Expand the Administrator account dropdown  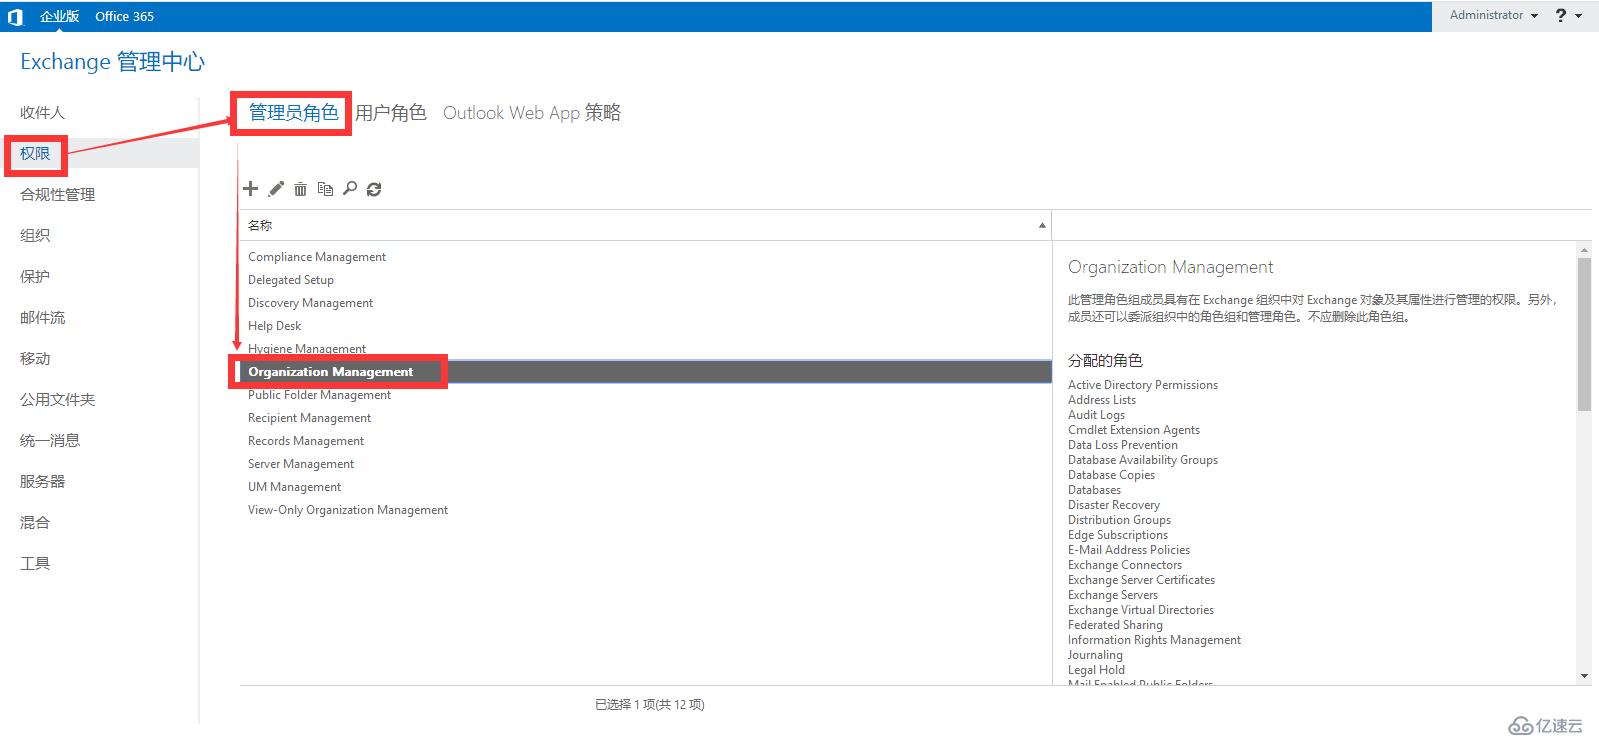tap(1494, 15)
